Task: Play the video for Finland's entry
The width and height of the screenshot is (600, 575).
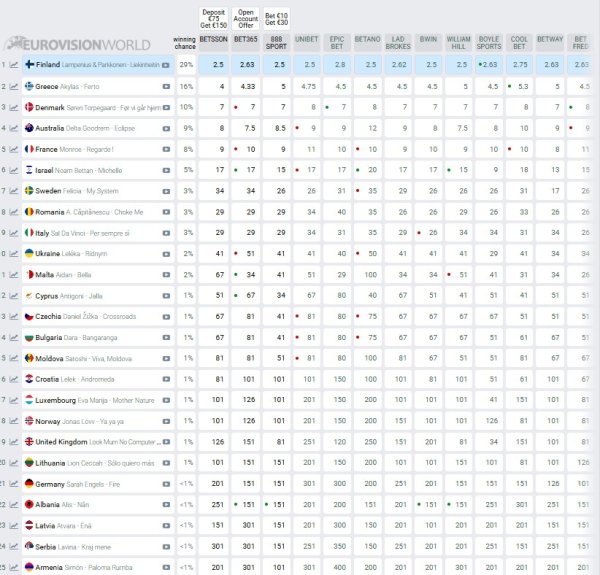Action: click(x=166, y=65)
